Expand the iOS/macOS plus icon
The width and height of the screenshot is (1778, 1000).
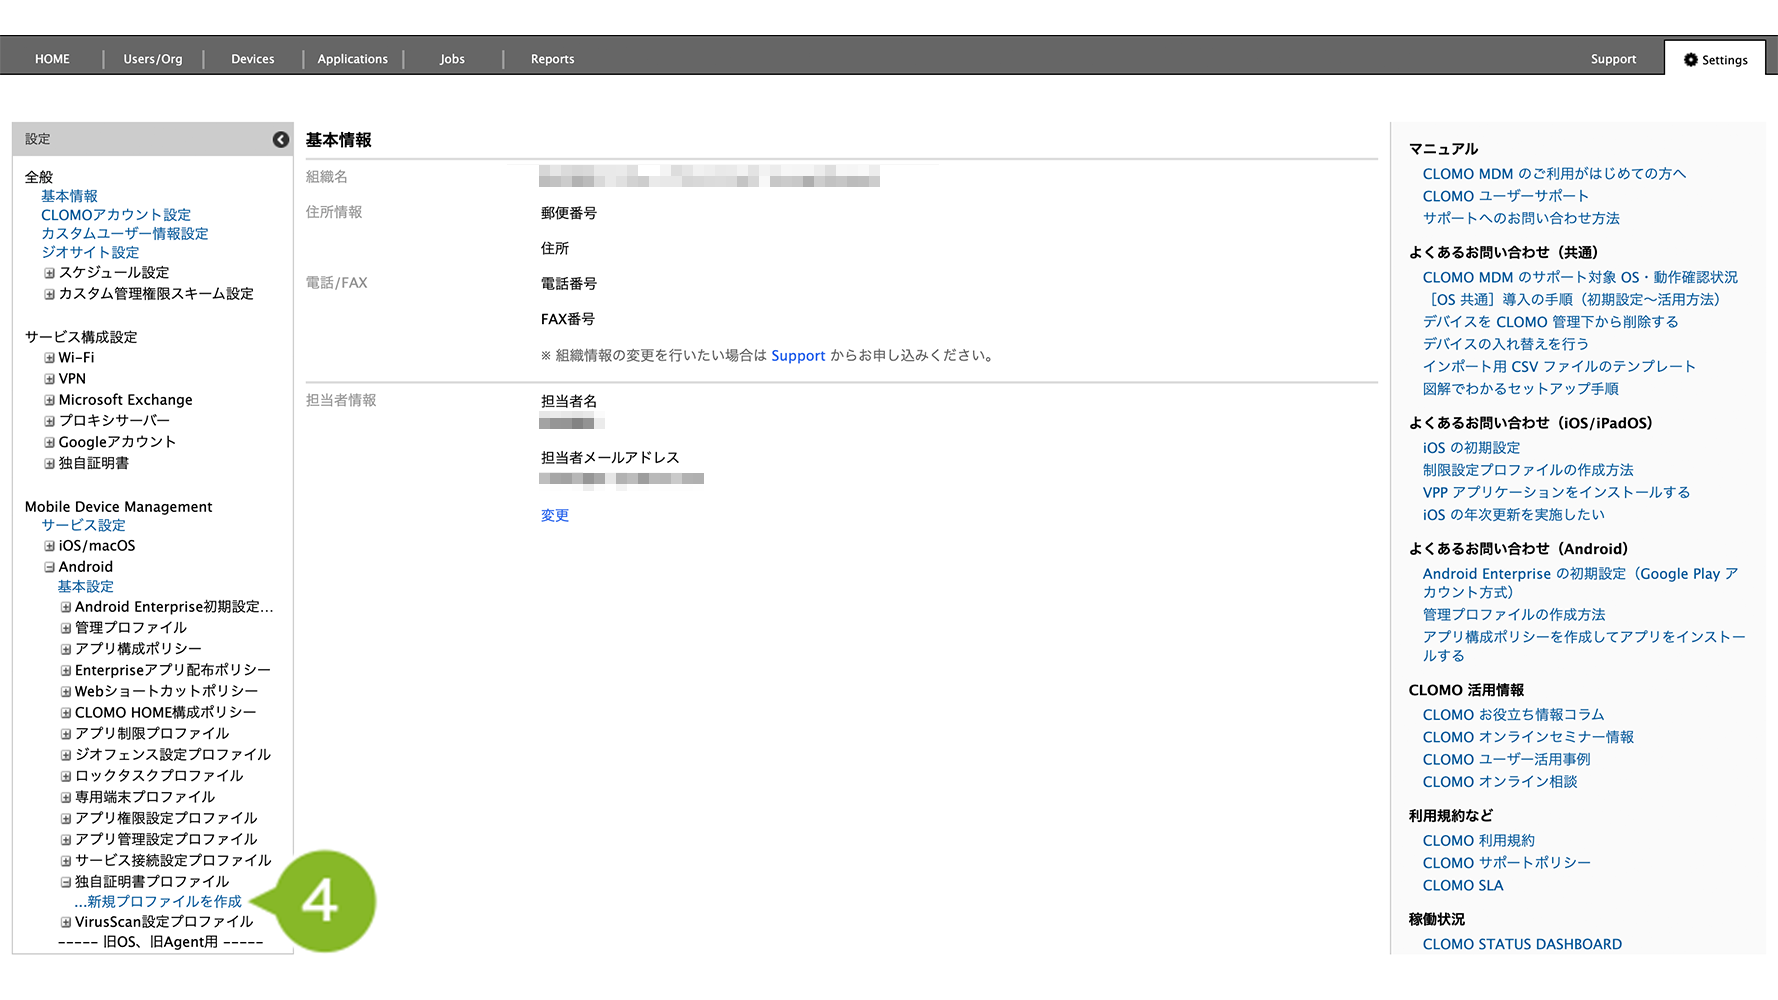49,546
